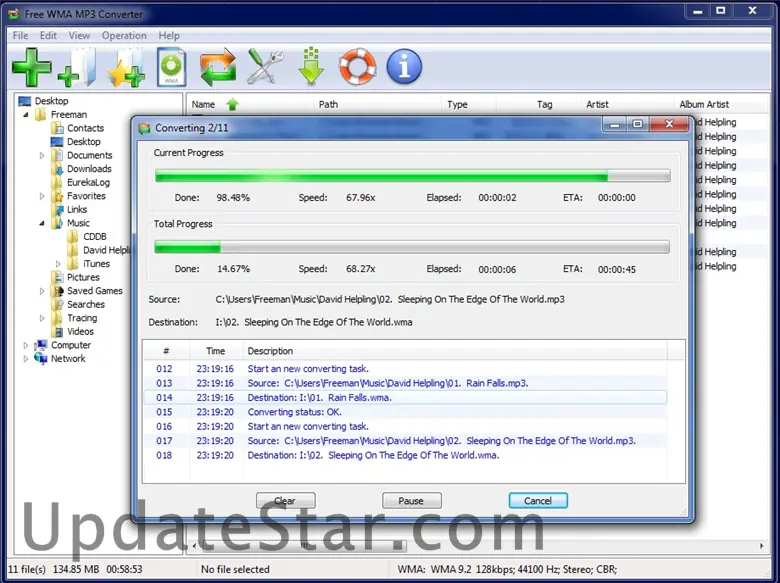Click the green download arrow icon
The height and width of the screenshot is (583, 780).
(x=311, y=66)
